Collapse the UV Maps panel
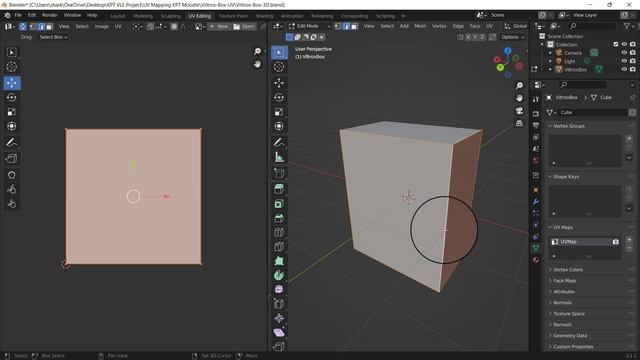 pos(562,227)
